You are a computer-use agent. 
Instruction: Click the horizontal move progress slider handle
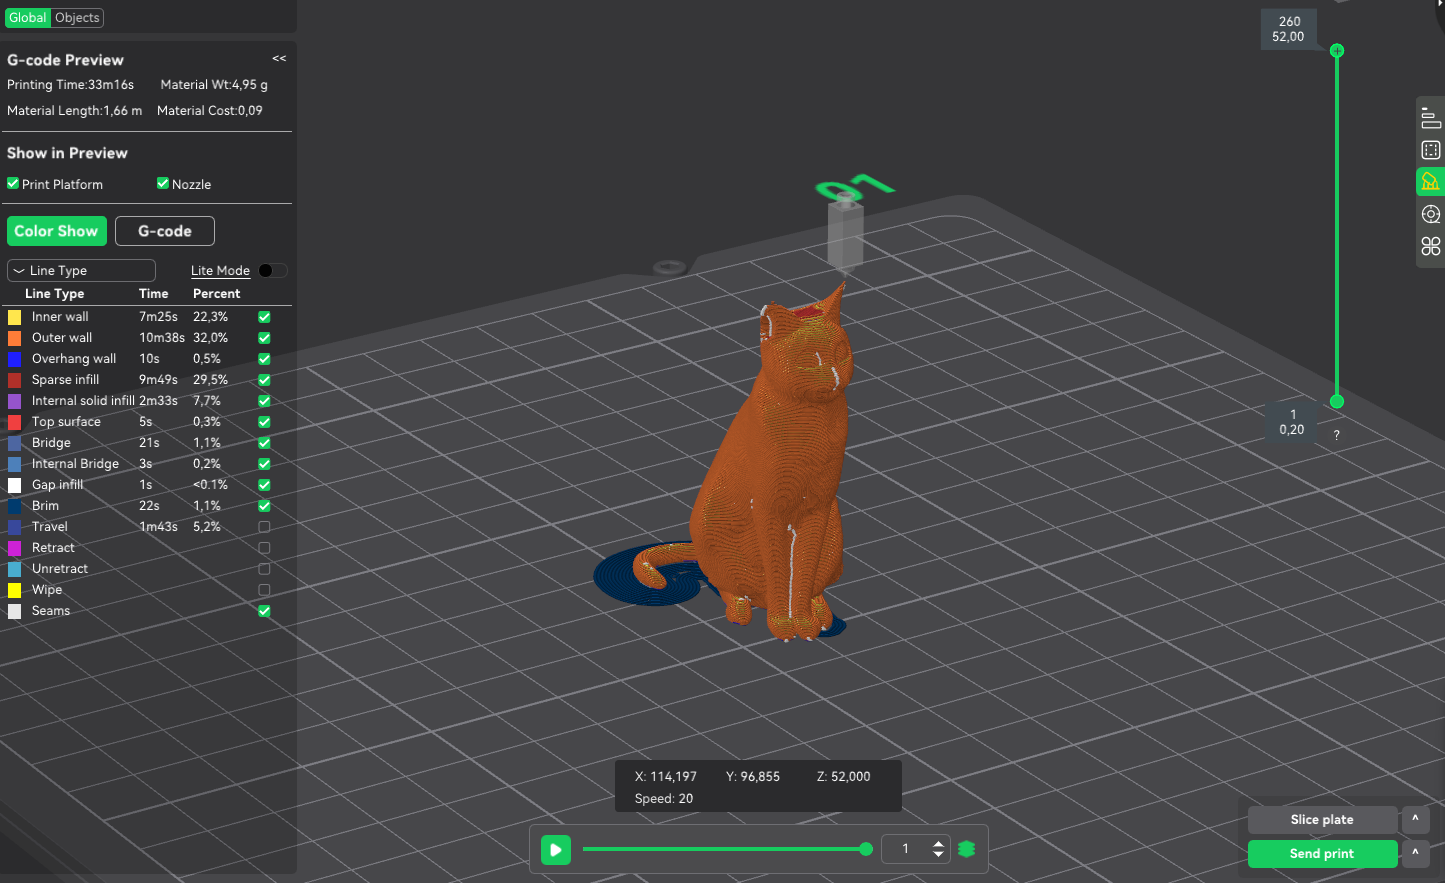(x=866, y=849)
